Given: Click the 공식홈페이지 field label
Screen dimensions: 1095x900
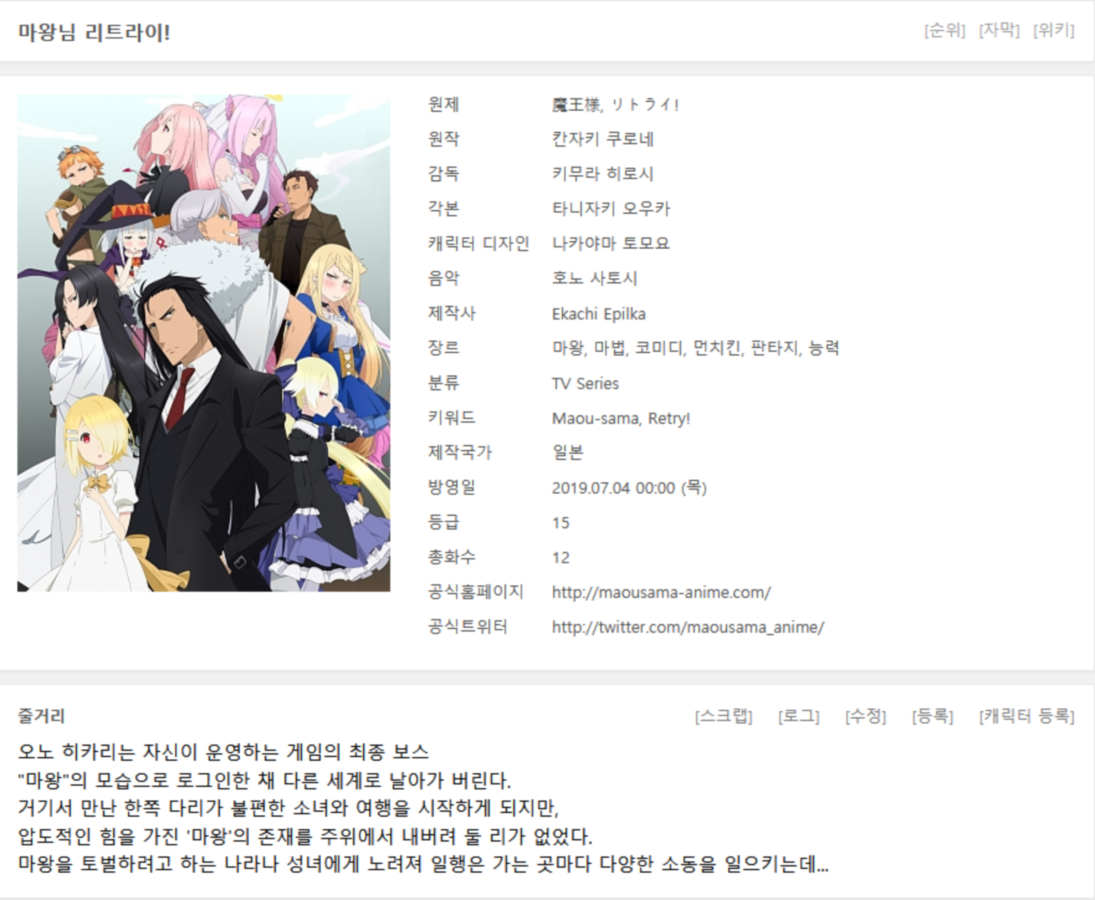Looking at the screenshot, I should pyautogui.click(x=476, y=593).
